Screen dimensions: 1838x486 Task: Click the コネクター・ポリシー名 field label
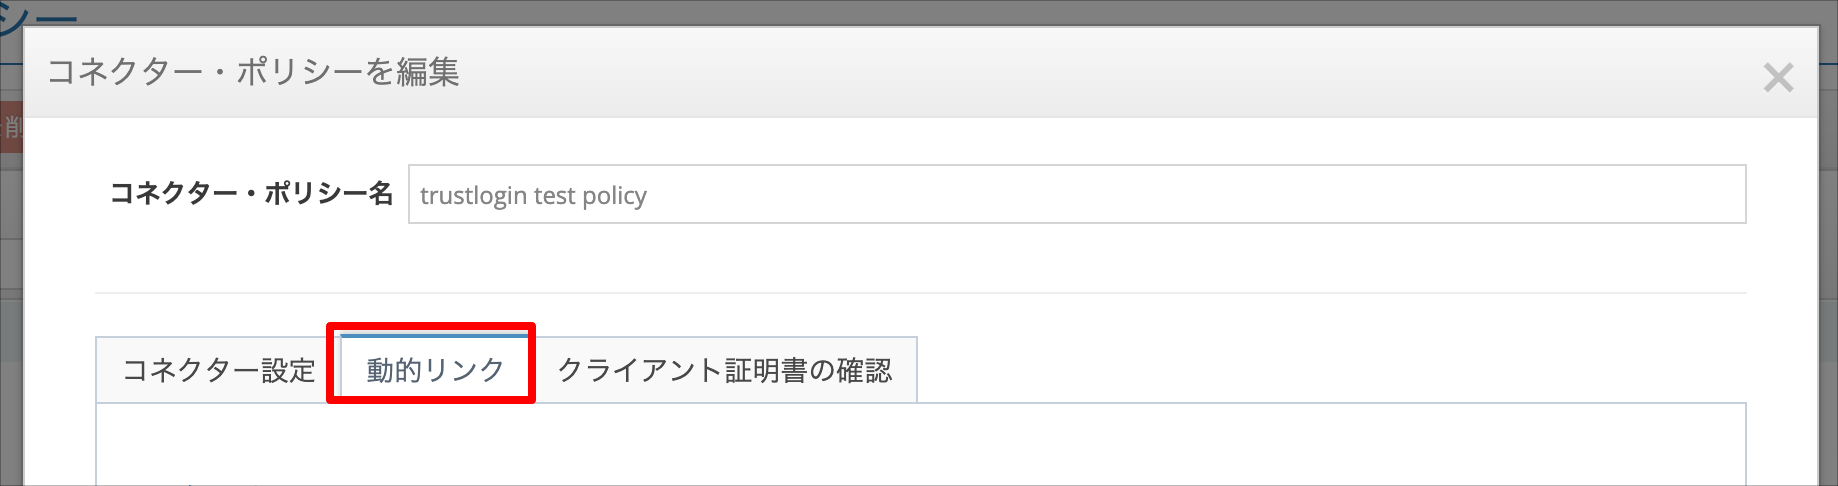[251, 194]
